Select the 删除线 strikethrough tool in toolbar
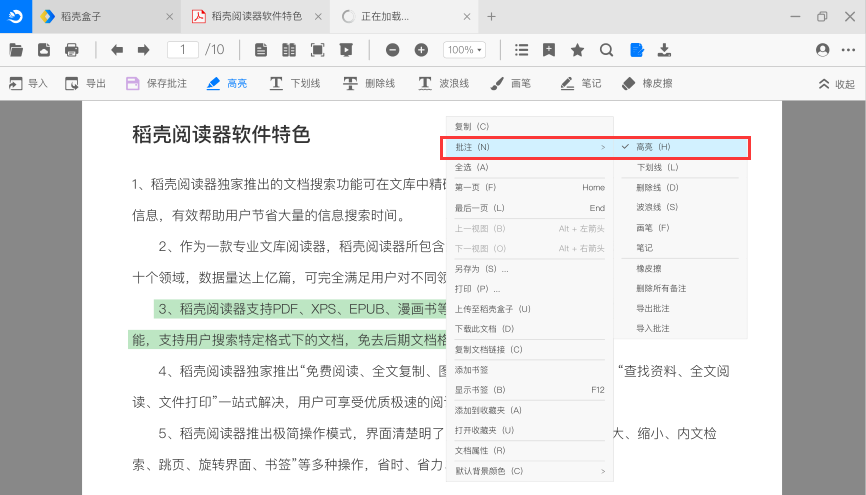Image resolution: width=866 pixels, height=495 pixels. pyautogui.click(x=369, y=83)
